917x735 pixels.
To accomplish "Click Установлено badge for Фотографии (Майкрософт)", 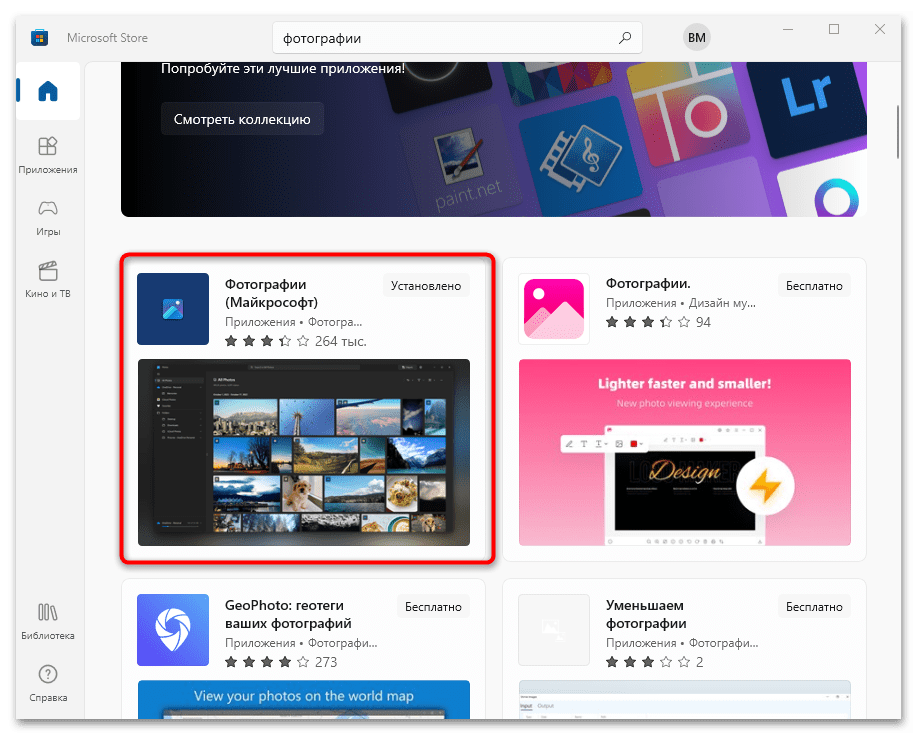I will tap(426, 286).
